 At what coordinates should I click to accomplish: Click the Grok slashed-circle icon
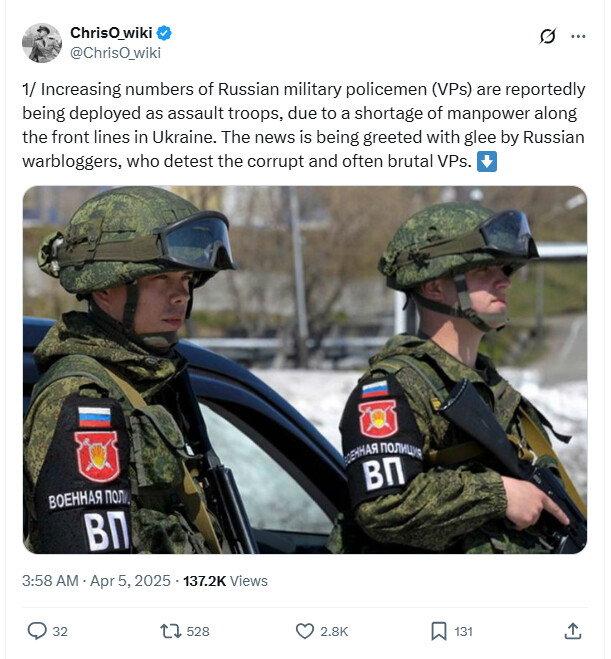tap(548, 36)
